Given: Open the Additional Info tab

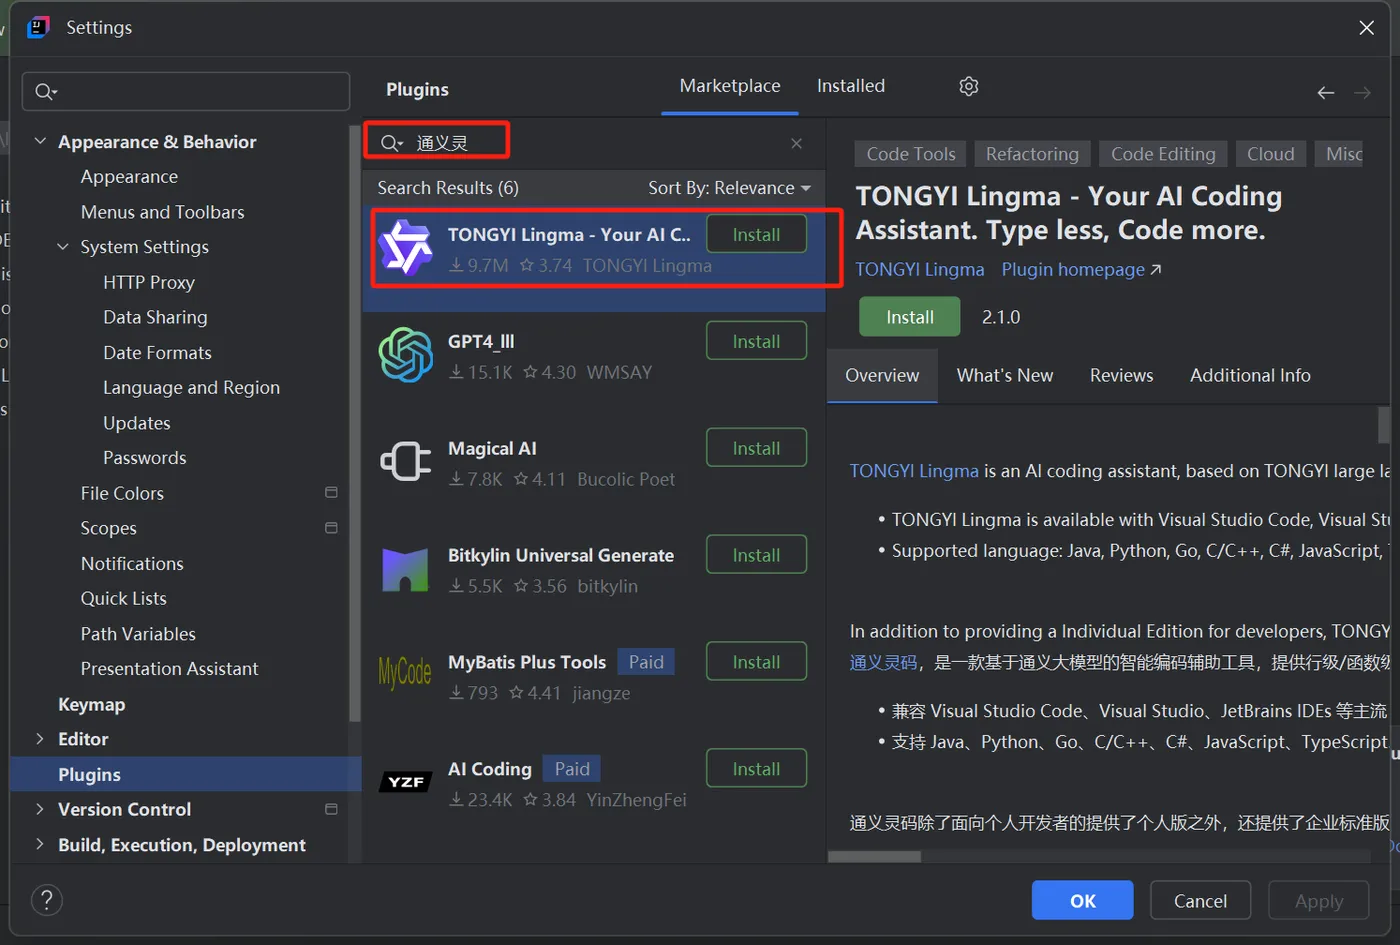Looking at the screenshot, I should tap(1250, 375).
